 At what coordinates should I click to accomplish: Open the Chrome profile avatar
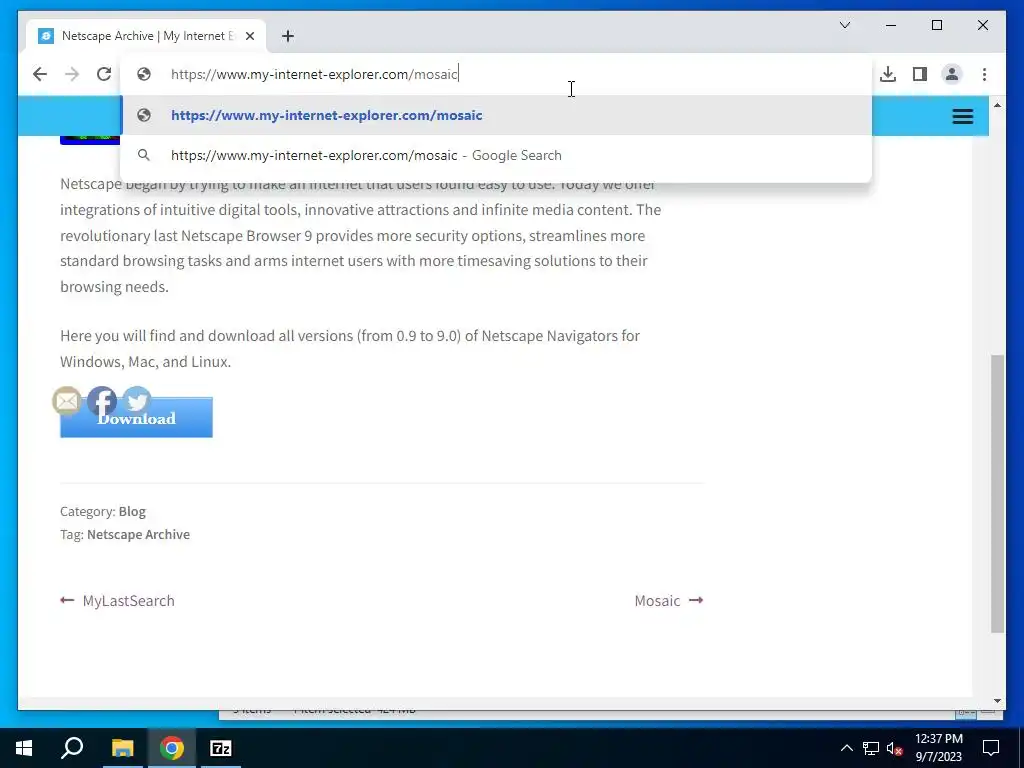[x=952, y=74]
